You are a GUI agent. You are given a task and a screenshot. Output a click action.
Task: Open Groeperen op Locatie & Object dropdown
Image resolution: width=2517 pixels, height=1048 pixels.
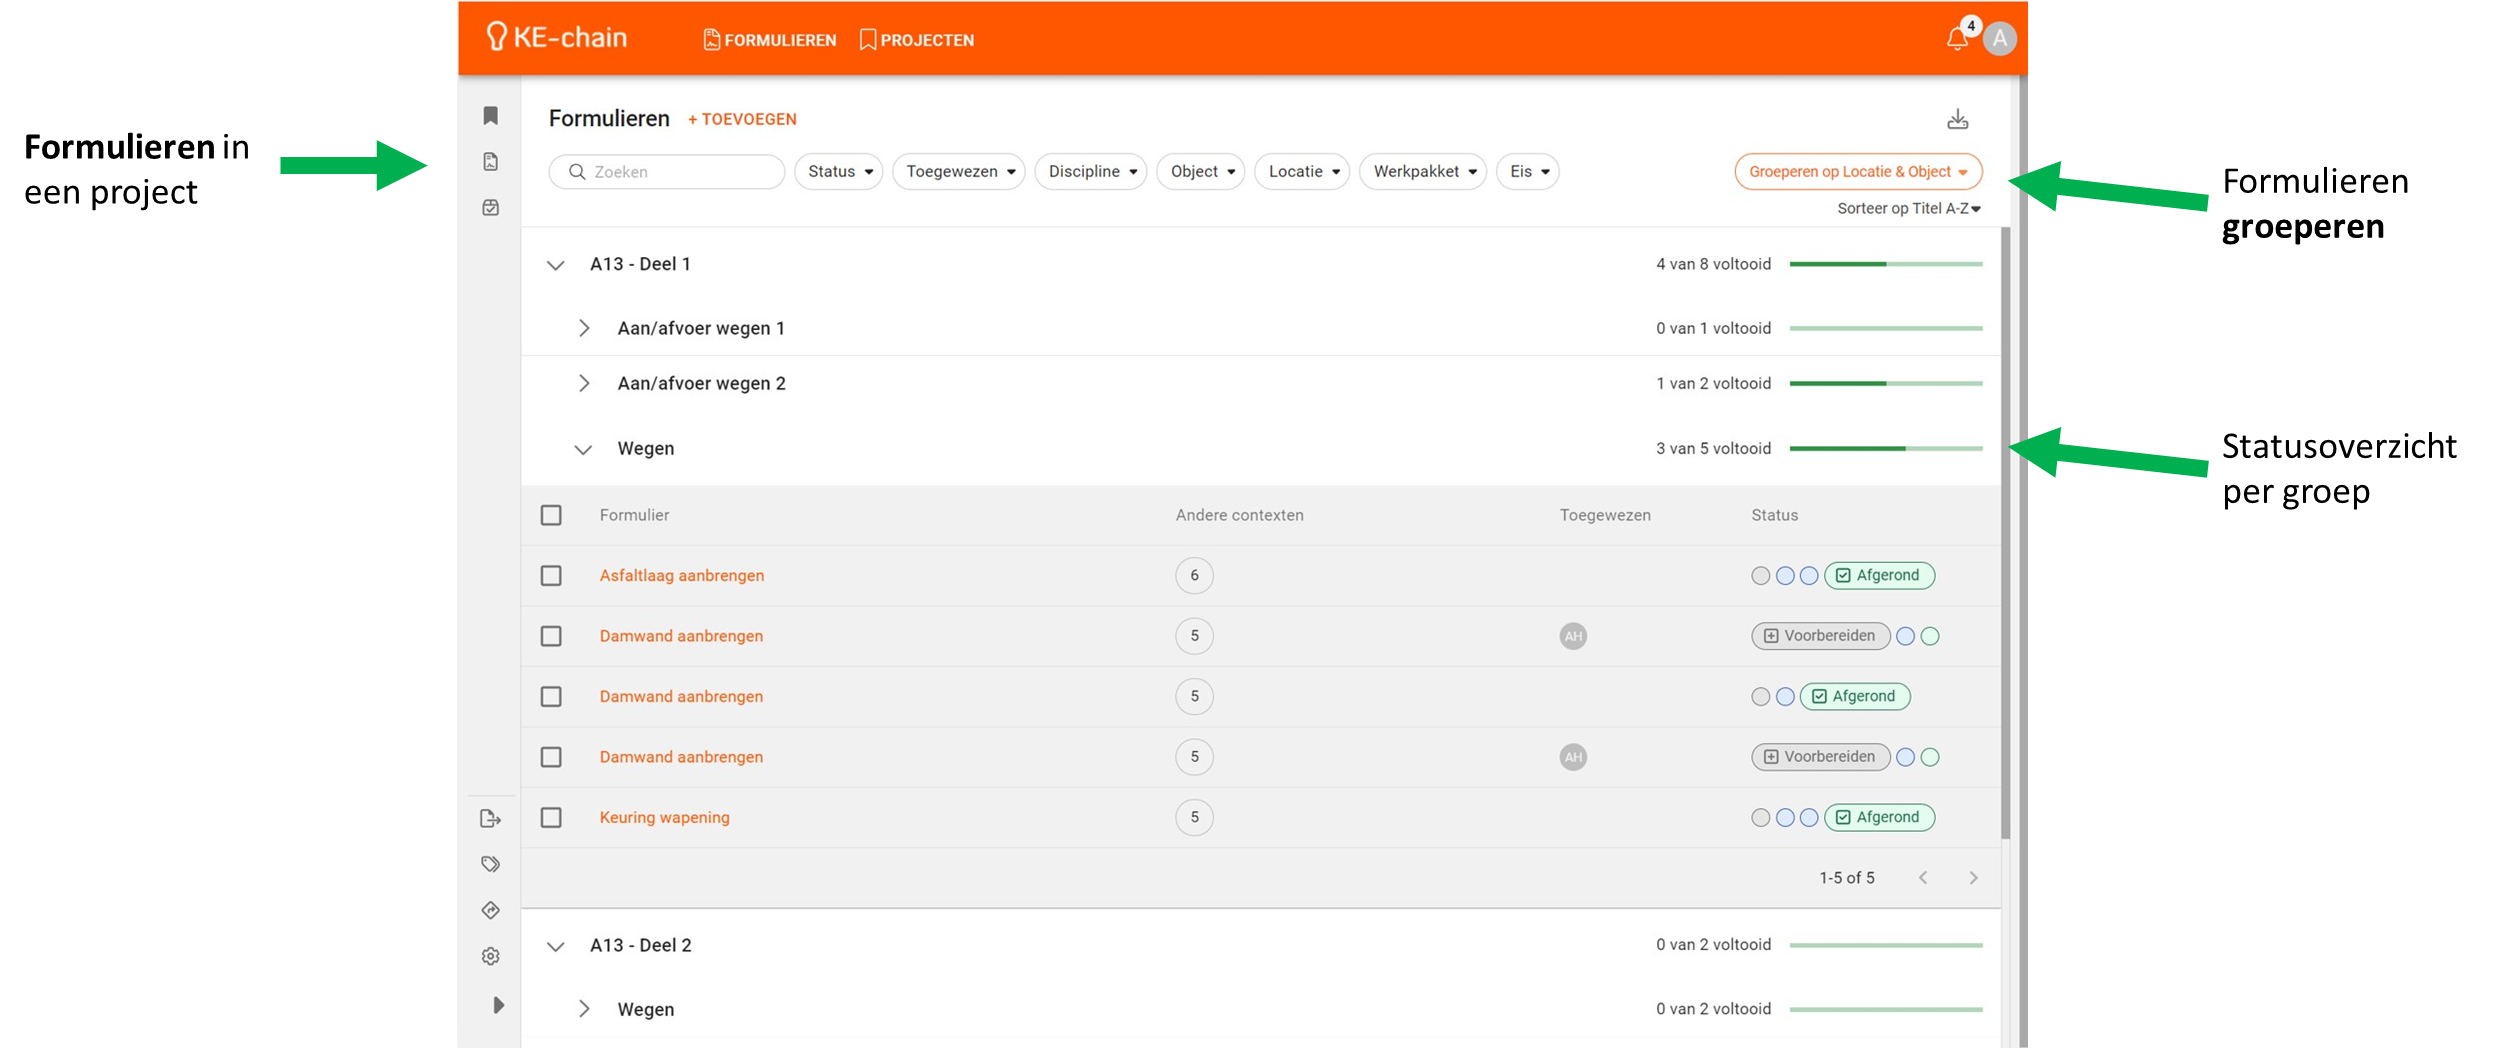pos(1857,172)
